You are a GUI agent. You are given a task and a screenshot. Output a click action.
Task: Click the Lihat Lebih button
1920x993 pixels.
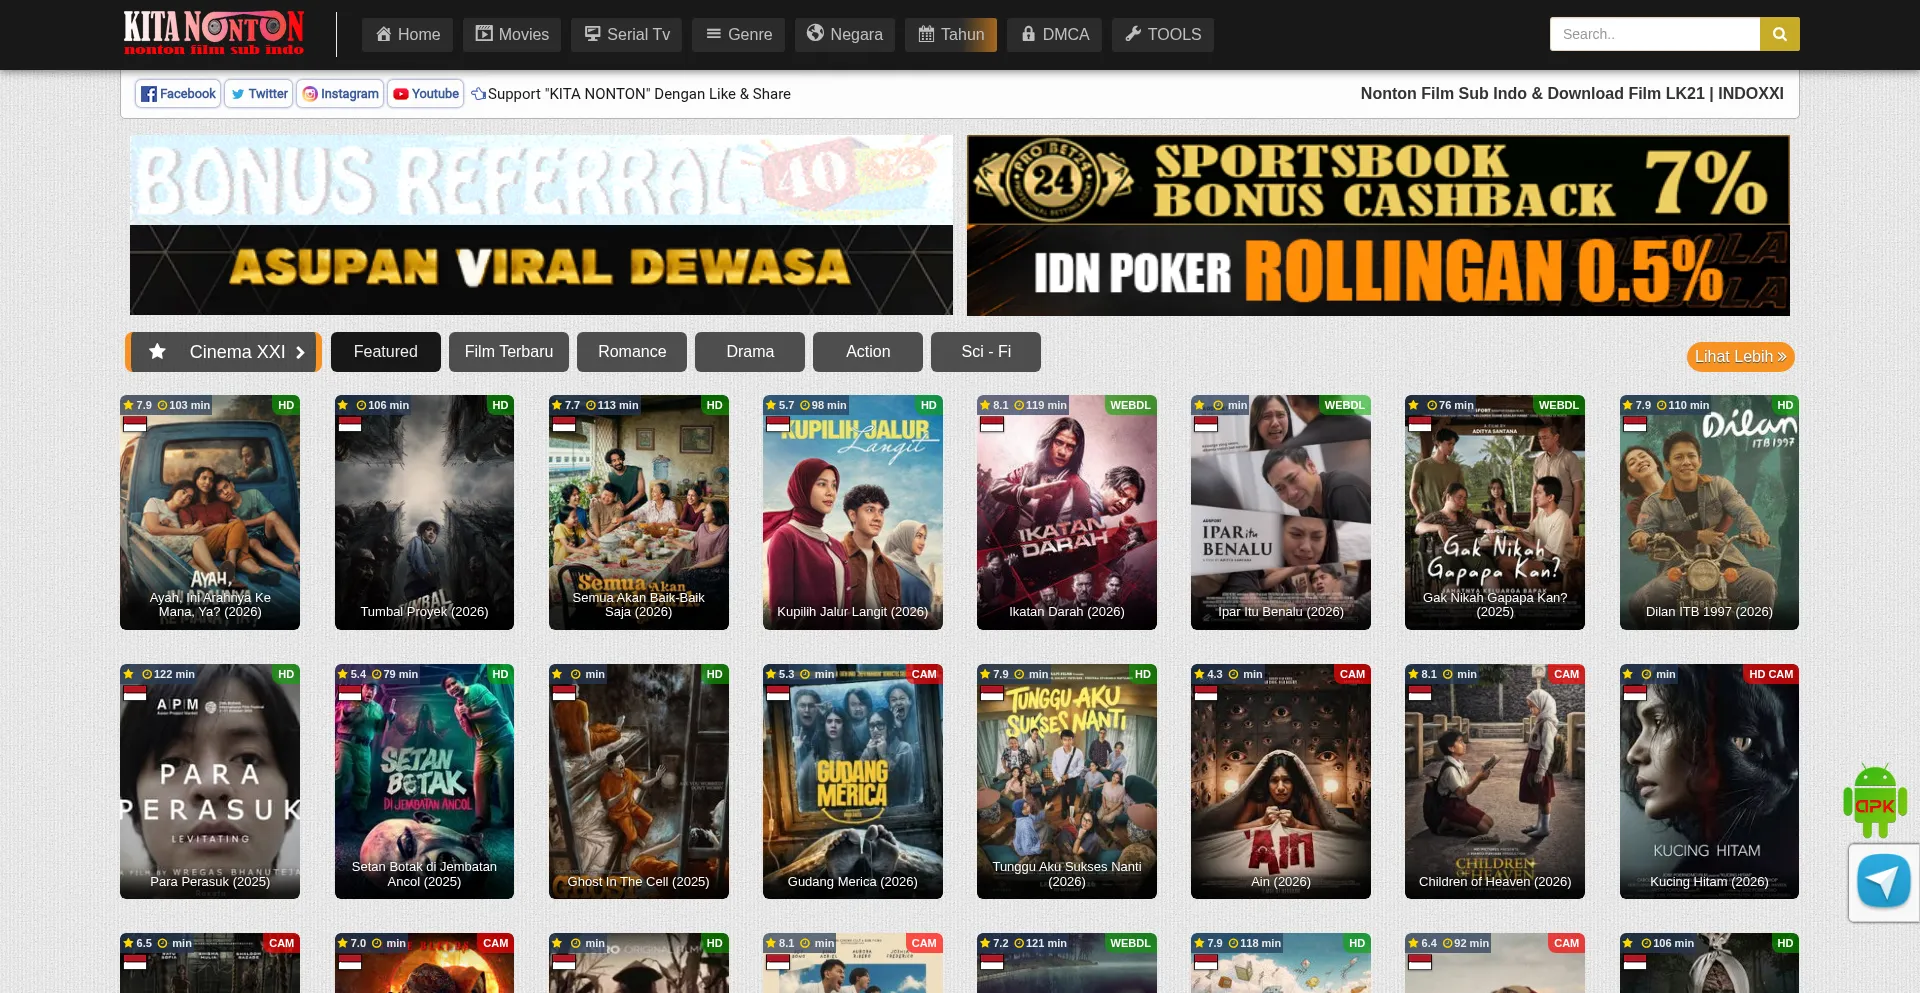pyautogui.click(x=1740, y=357)
